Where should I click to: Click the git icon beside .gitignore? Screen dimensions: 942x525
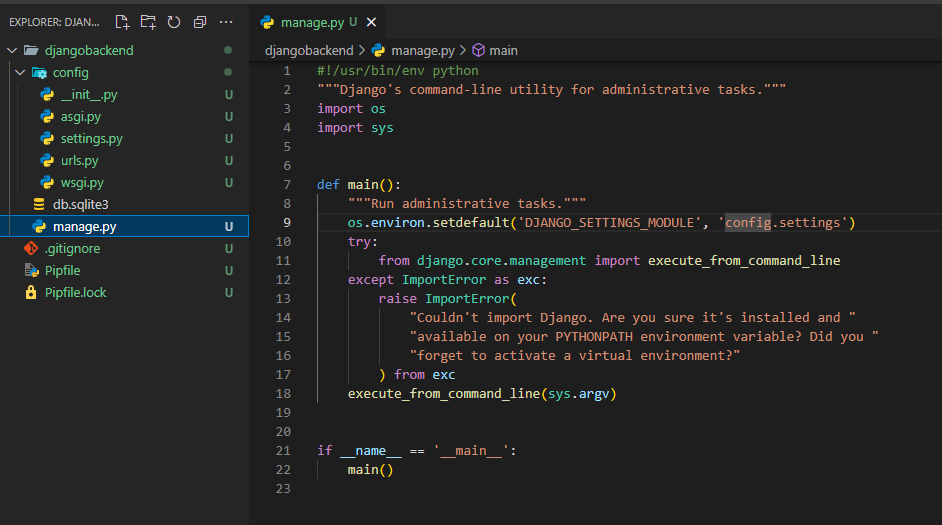click(31, 249)
